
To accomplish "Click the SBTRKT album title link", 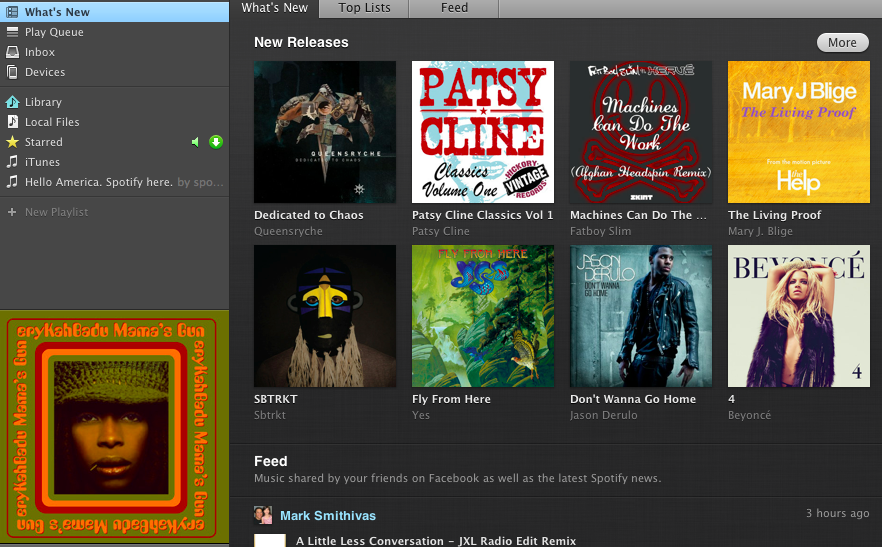I will pyautogui.click(x=276, y=399).
